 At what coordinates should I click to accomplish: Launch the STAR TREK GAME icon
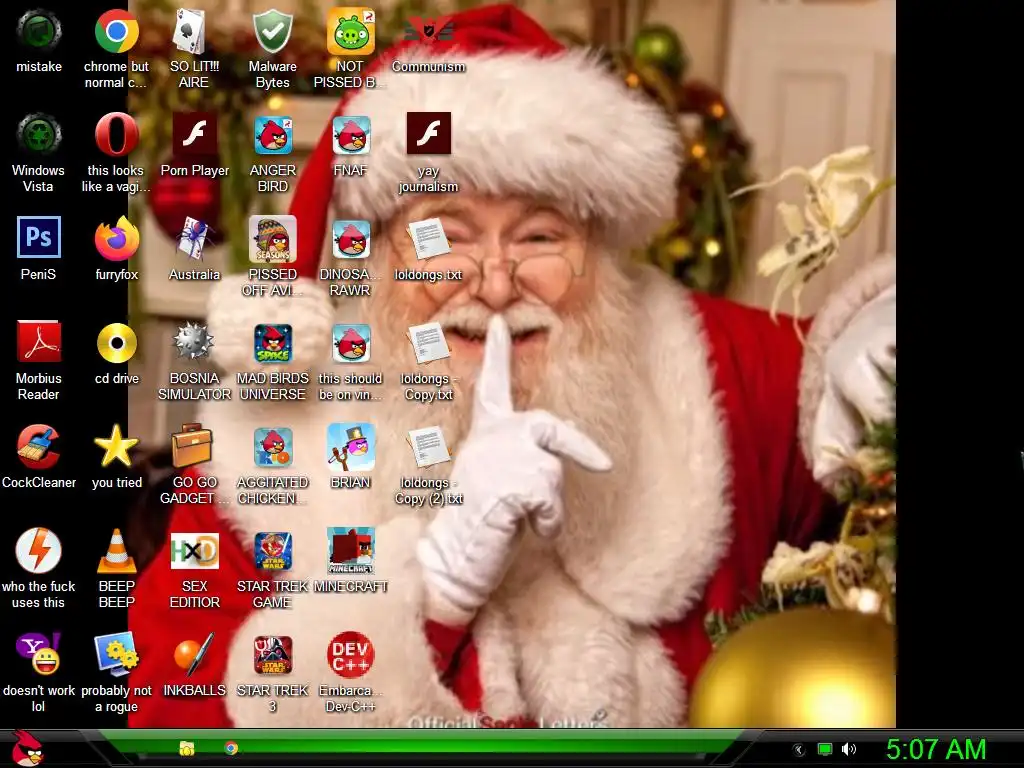pos(273,551)
